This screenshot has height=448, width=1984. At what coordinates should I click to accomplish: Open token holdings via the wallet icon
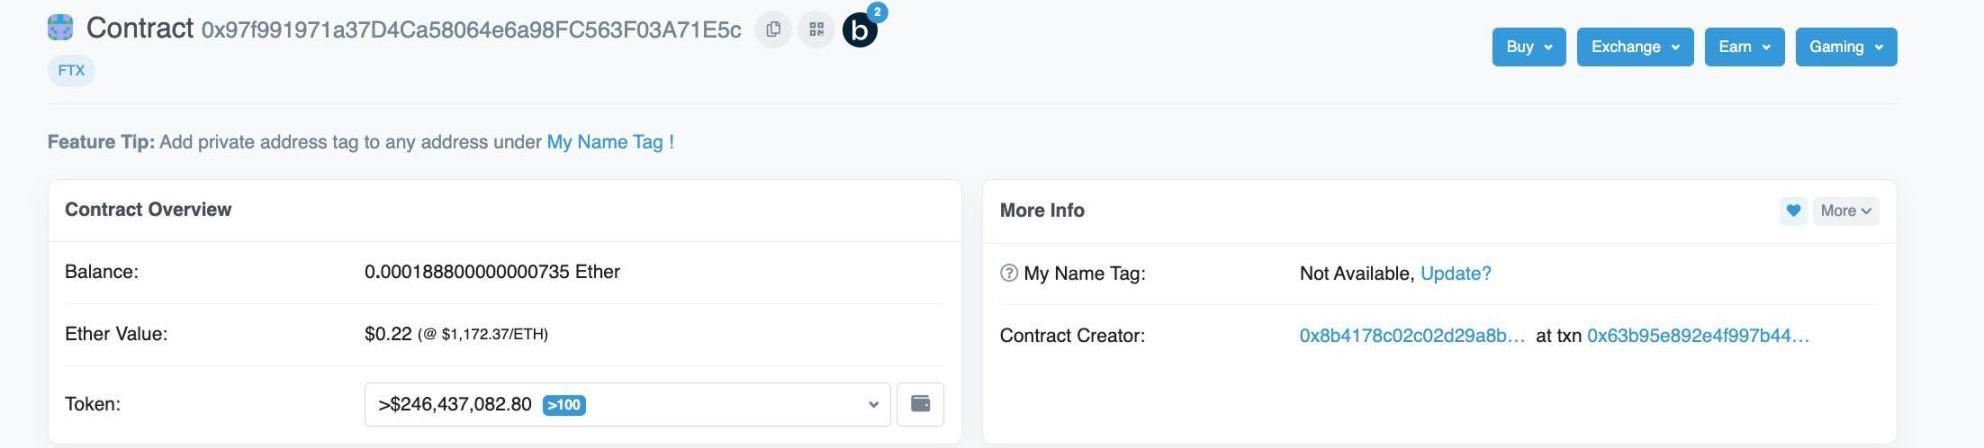920,404
